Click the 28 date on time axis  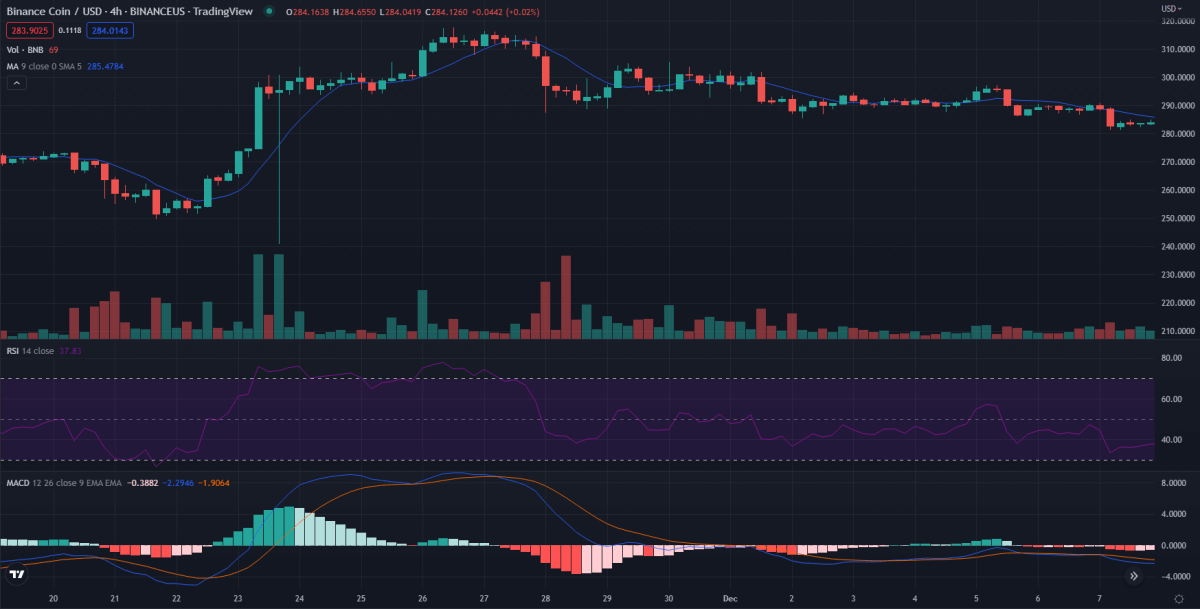coord(546,598)
